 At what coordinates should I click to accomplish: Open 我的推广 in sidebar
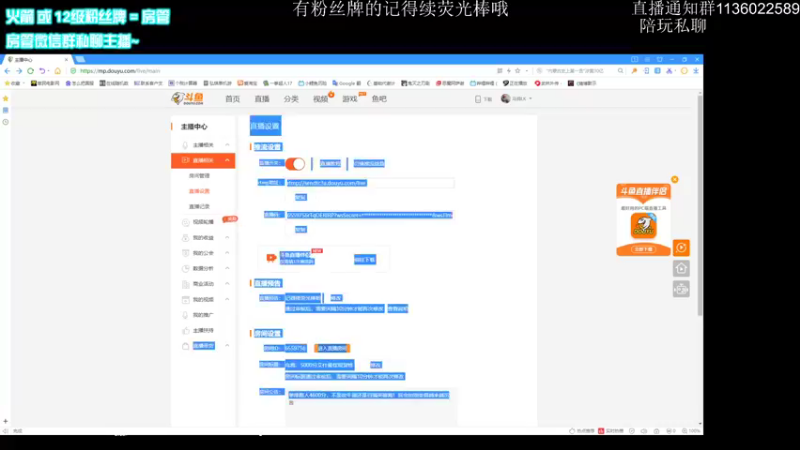coord(203,315)
